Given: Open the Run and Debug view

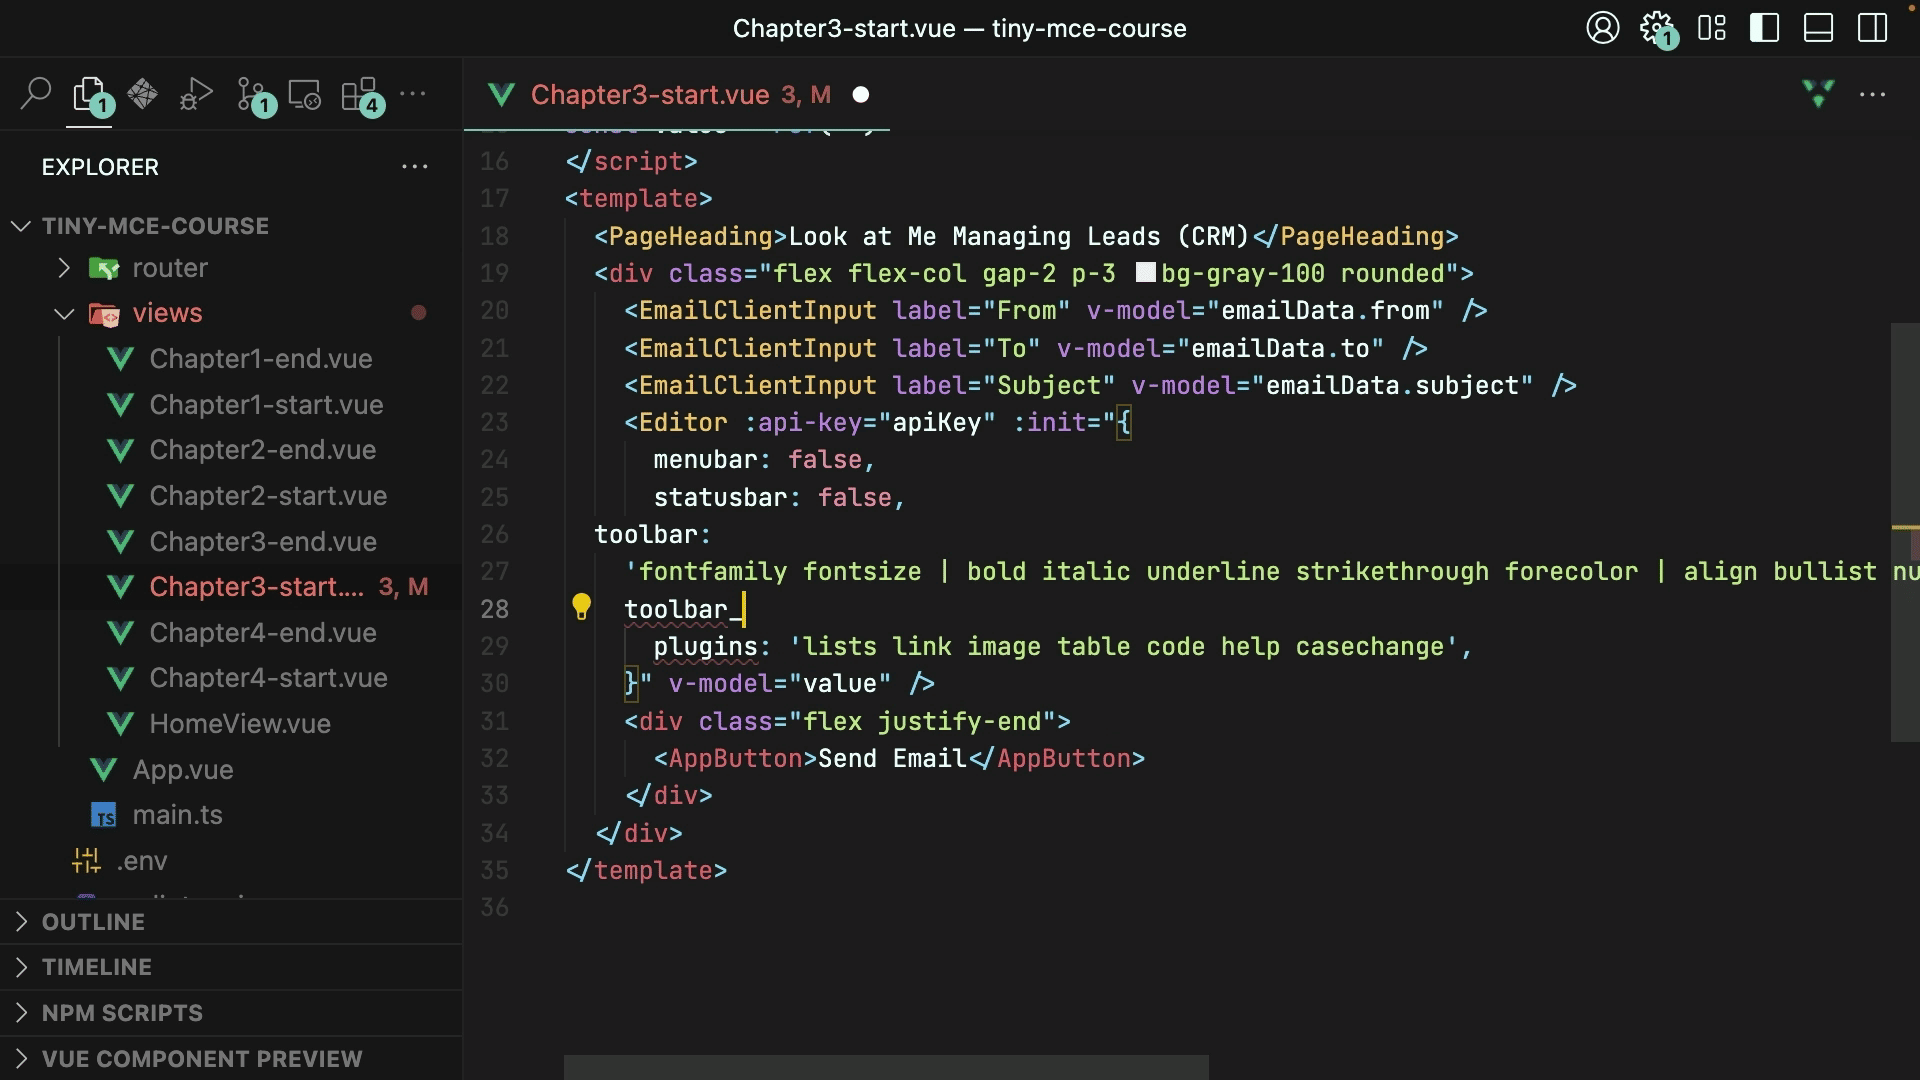Looking at the screenshot, I should [196, 95].
